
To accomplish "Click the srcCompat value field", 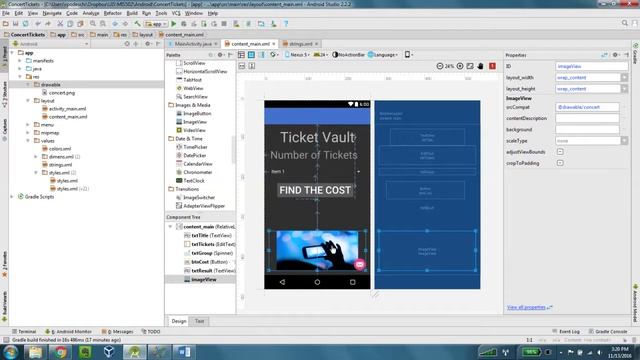I will 587,107.
